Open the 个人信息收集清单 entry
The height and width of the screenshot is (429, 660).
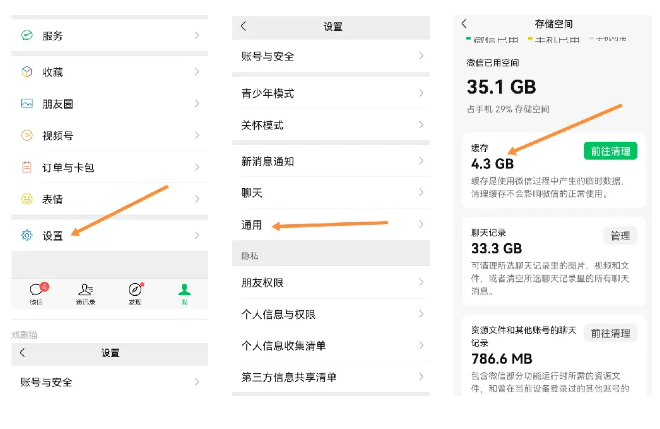pyautogui.click(x=284, y=346)
